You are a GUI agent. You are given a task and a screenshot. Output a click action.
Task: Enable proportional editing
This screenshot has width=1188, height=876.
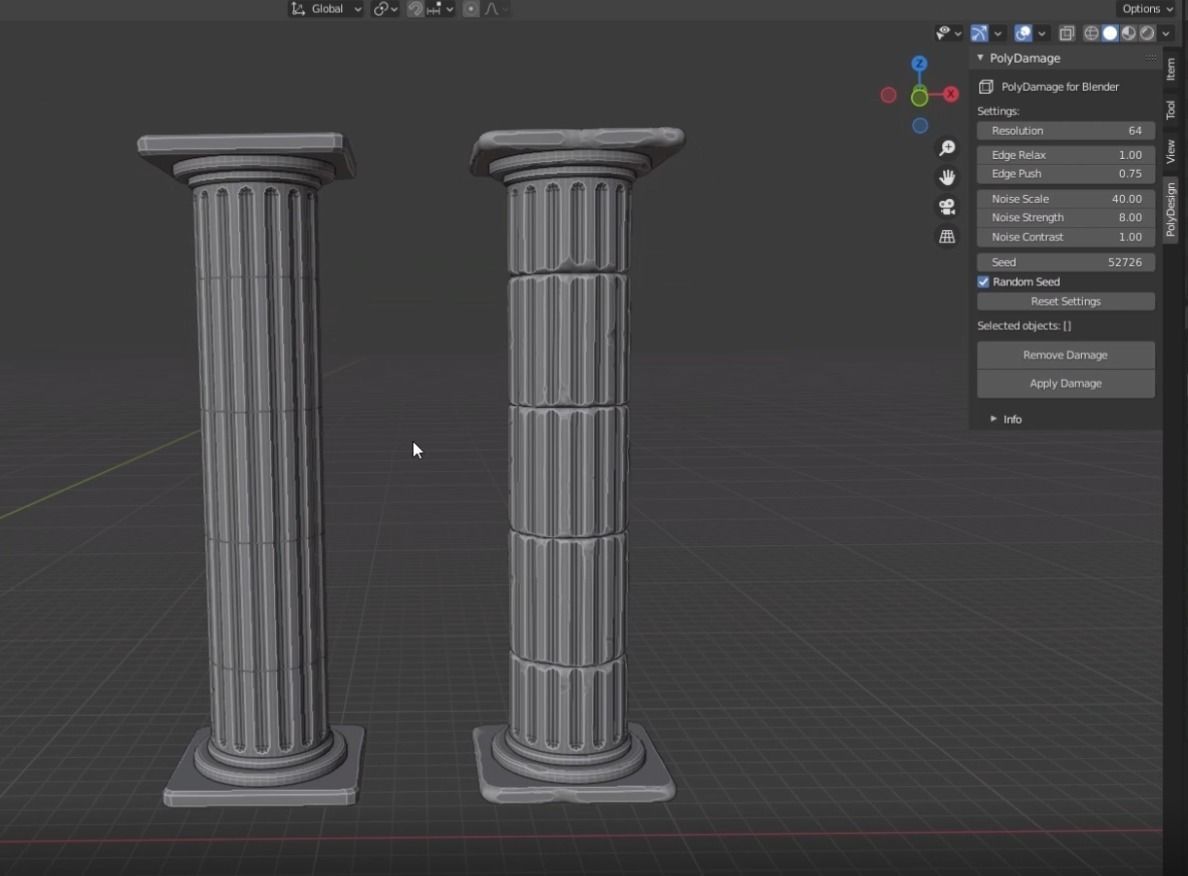coord(470,9)
